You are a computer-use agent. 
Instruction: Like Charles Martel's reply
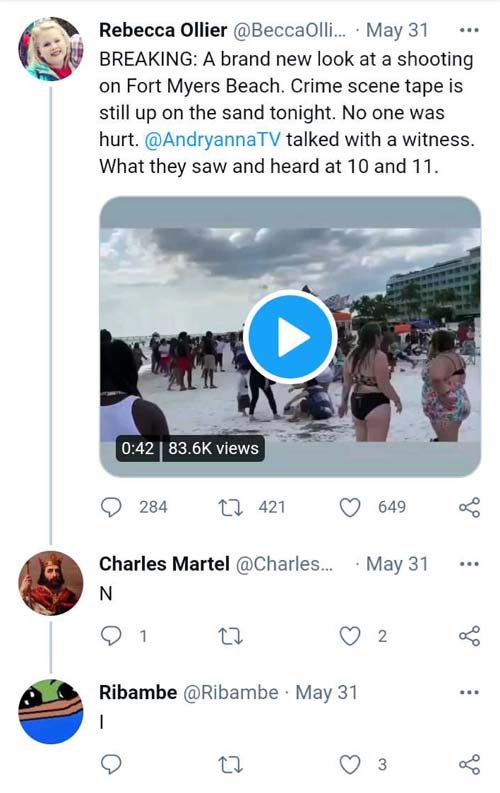(x=350, y=636)
